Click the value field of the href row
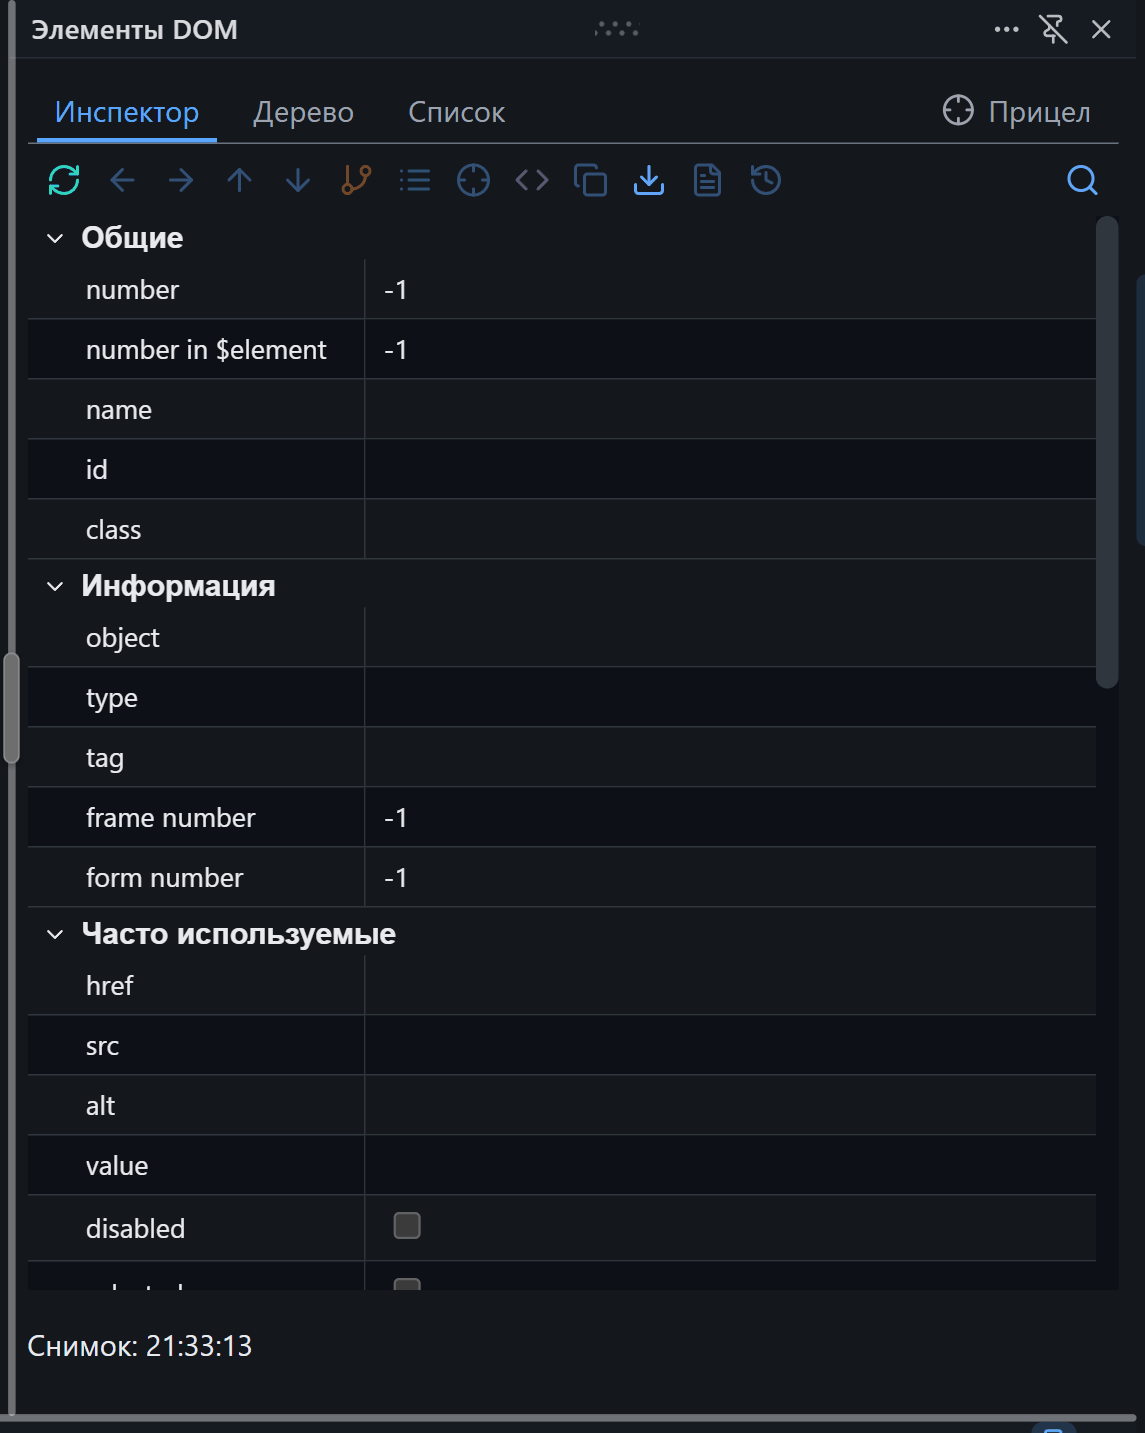Image resolution: width=1145 pixels, height=1433 pixels. [730, 985]
